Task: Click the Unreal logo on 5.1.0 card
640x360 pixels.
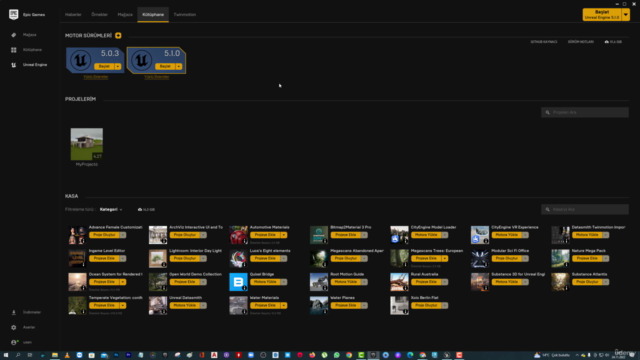Action: pos(142,60)
